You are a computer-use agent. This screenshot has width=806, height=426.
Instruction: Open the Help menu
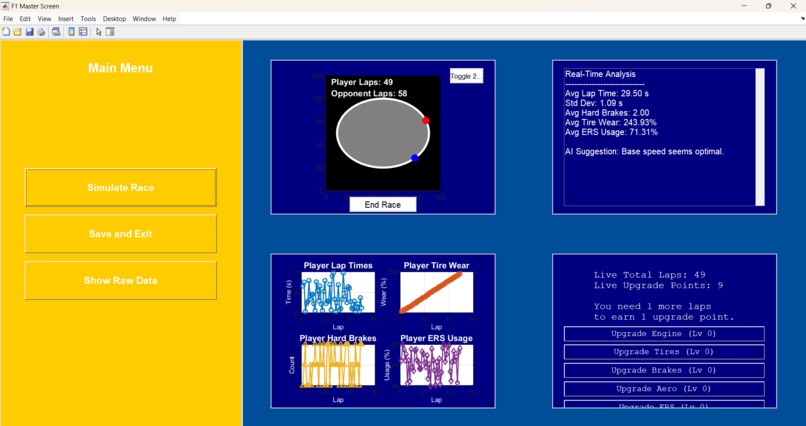(x=169, y=18)
